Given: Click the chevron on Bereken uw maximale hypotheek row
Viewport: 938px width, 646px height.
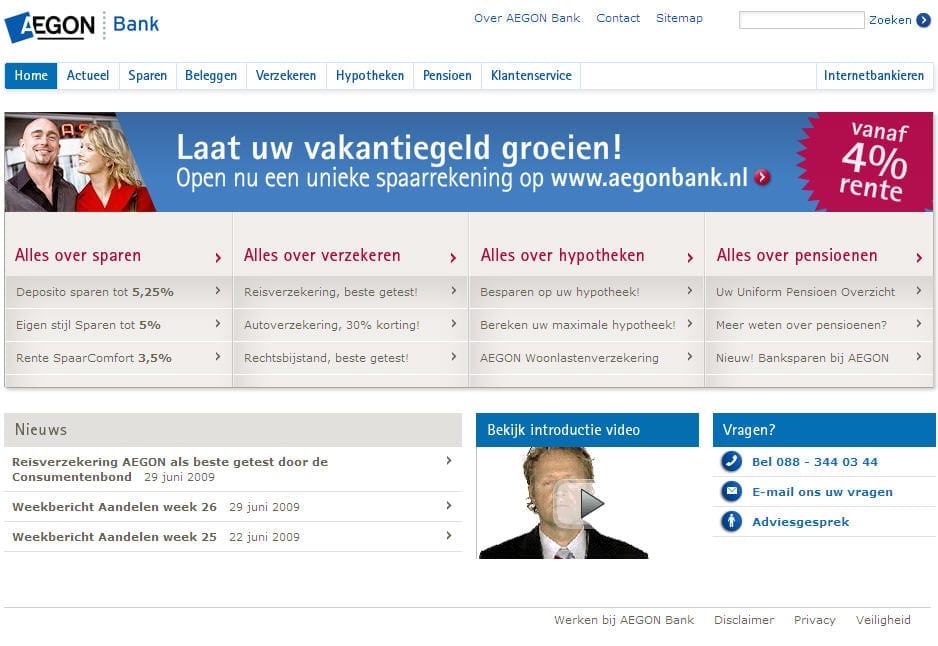Looking at the screenshot, I should coord(690,323).
